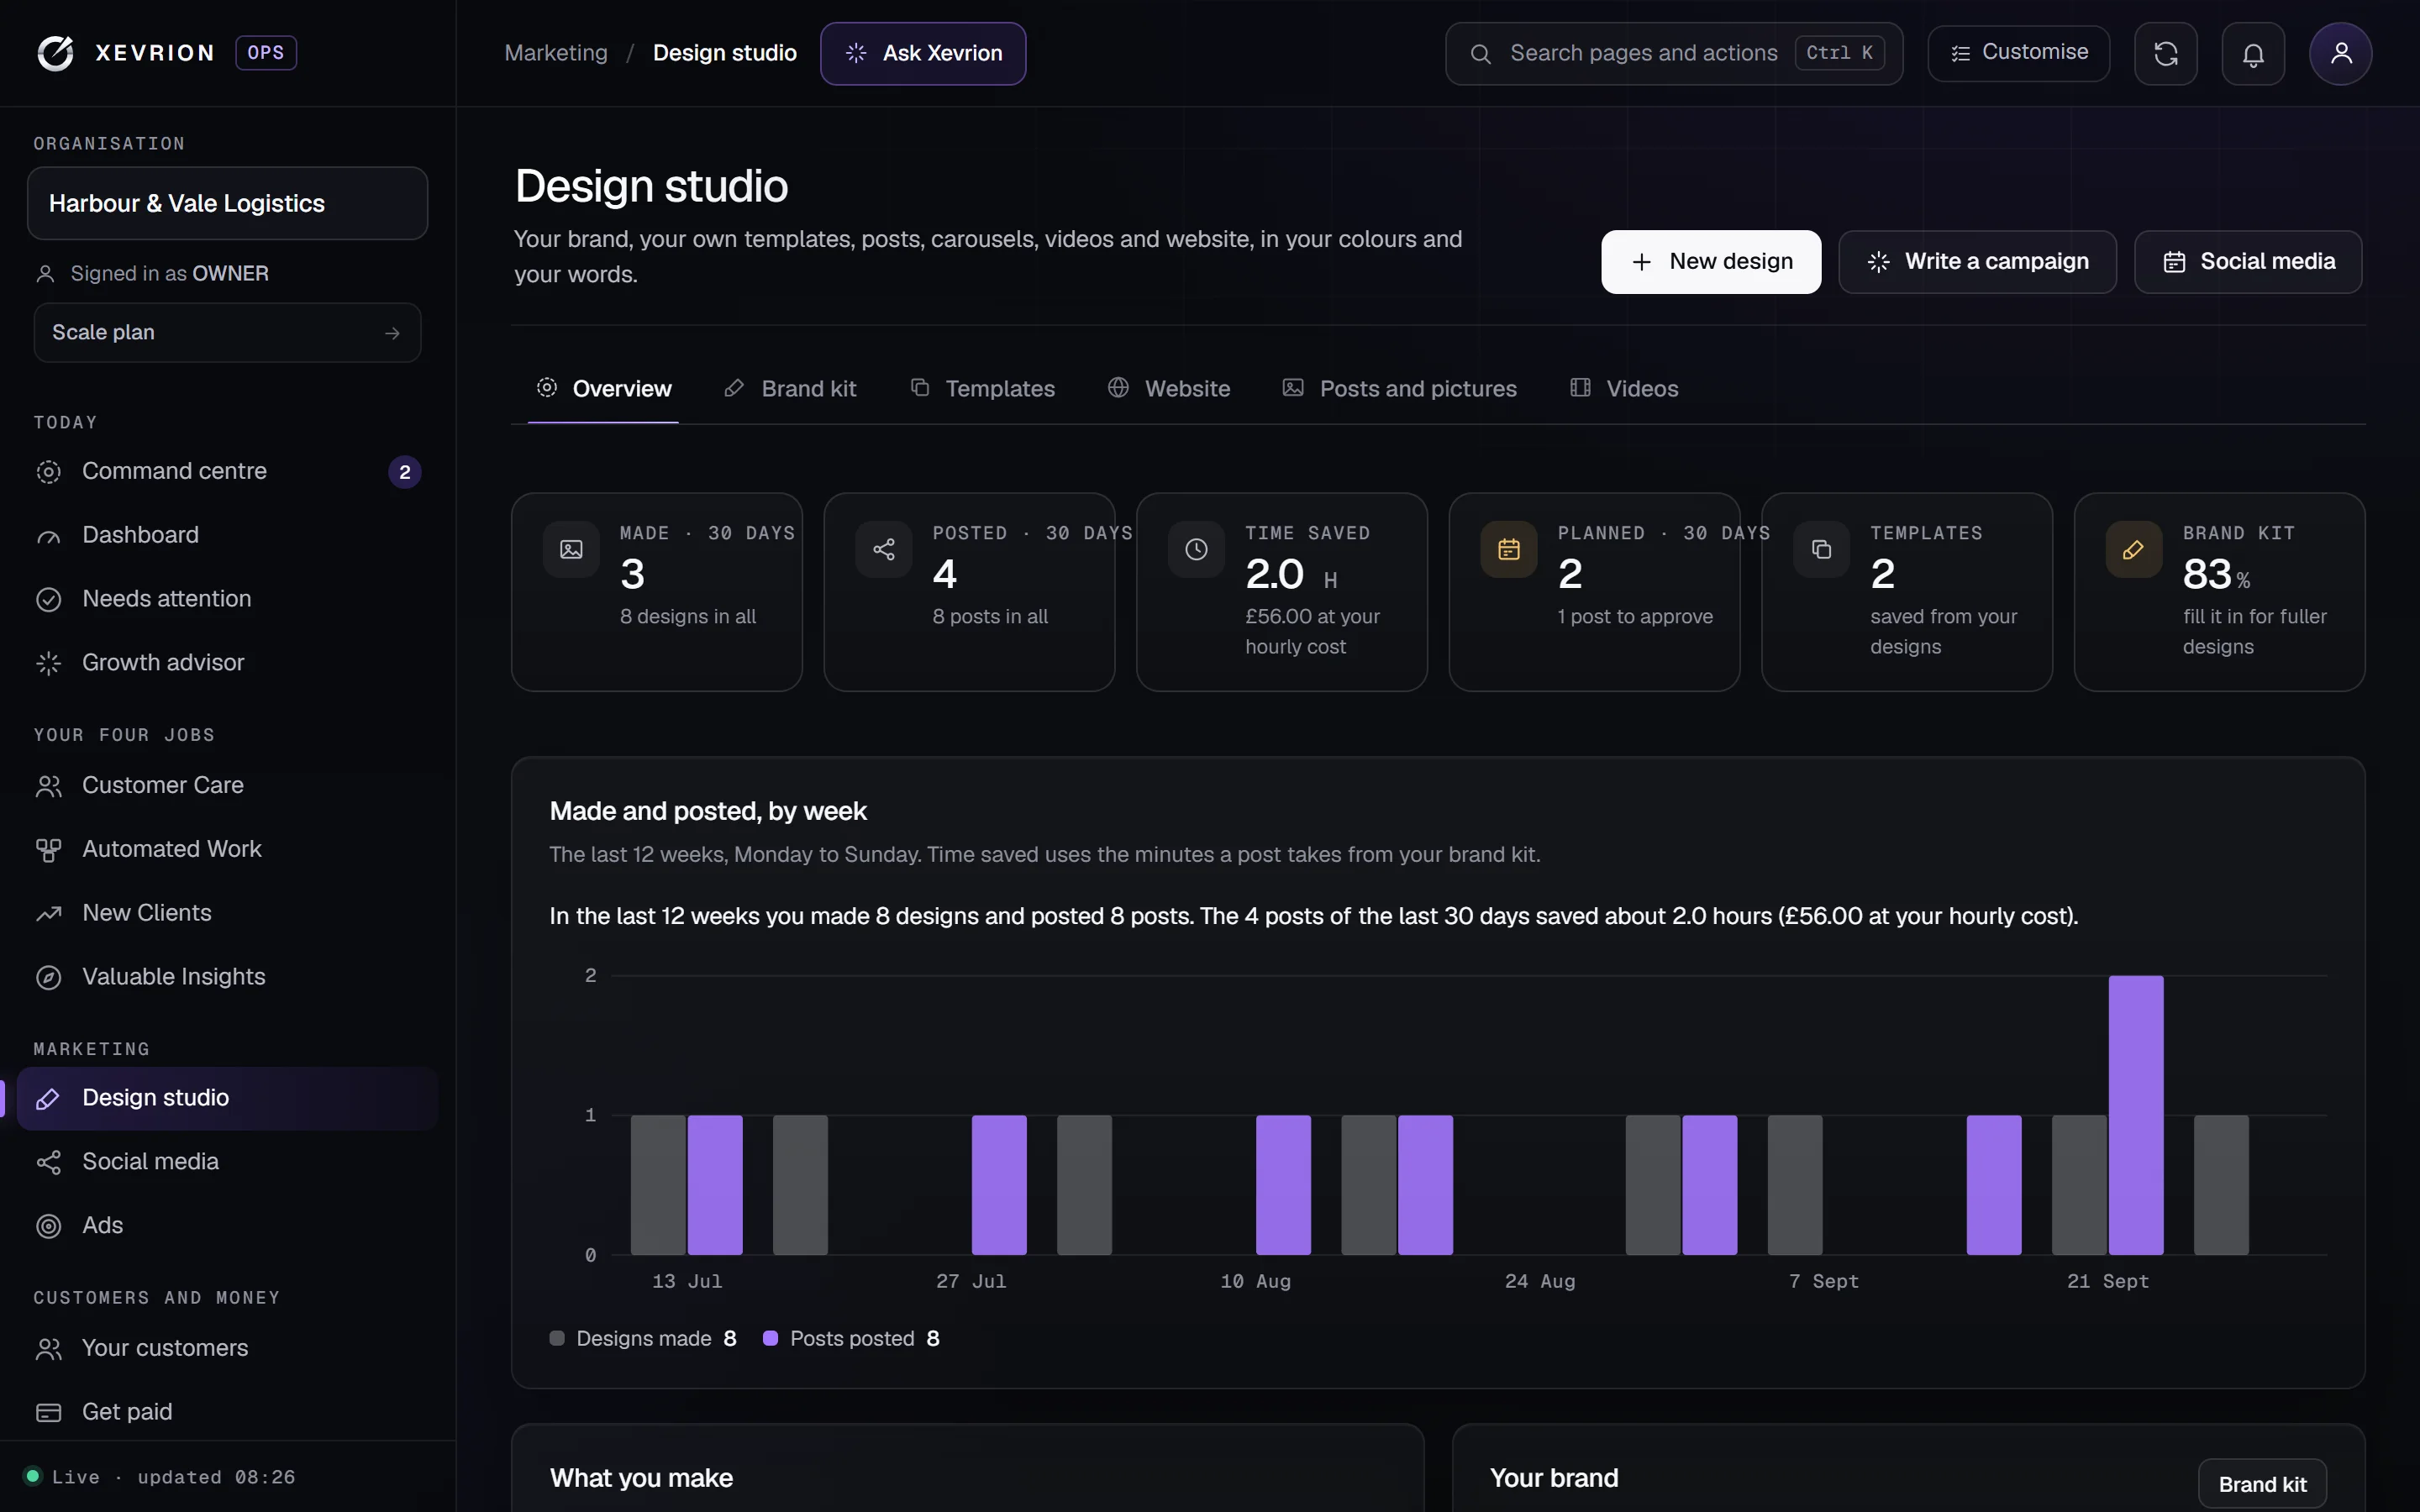Screen dimensions: 2420x1512
Task: Click the Marketing breadcrumb link
Action: point(556,53)
